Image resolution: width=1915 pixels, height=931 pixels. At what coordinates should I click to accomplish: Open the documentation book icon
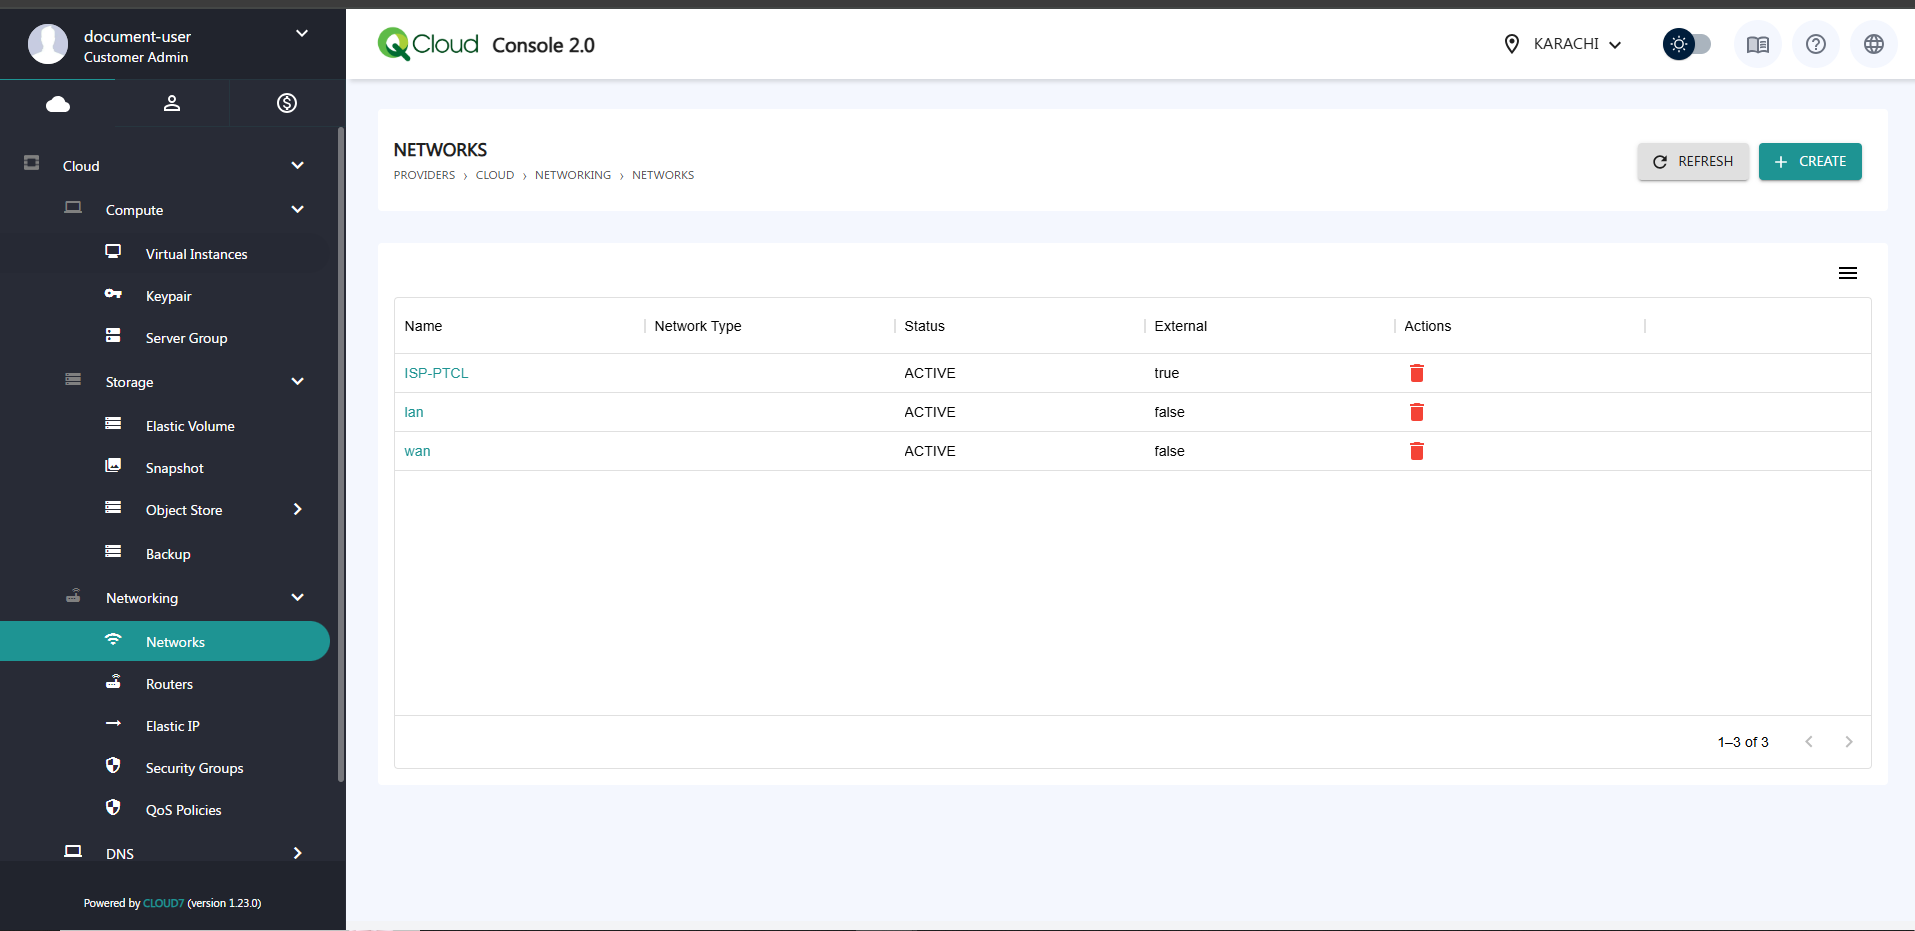point(1757,44)
